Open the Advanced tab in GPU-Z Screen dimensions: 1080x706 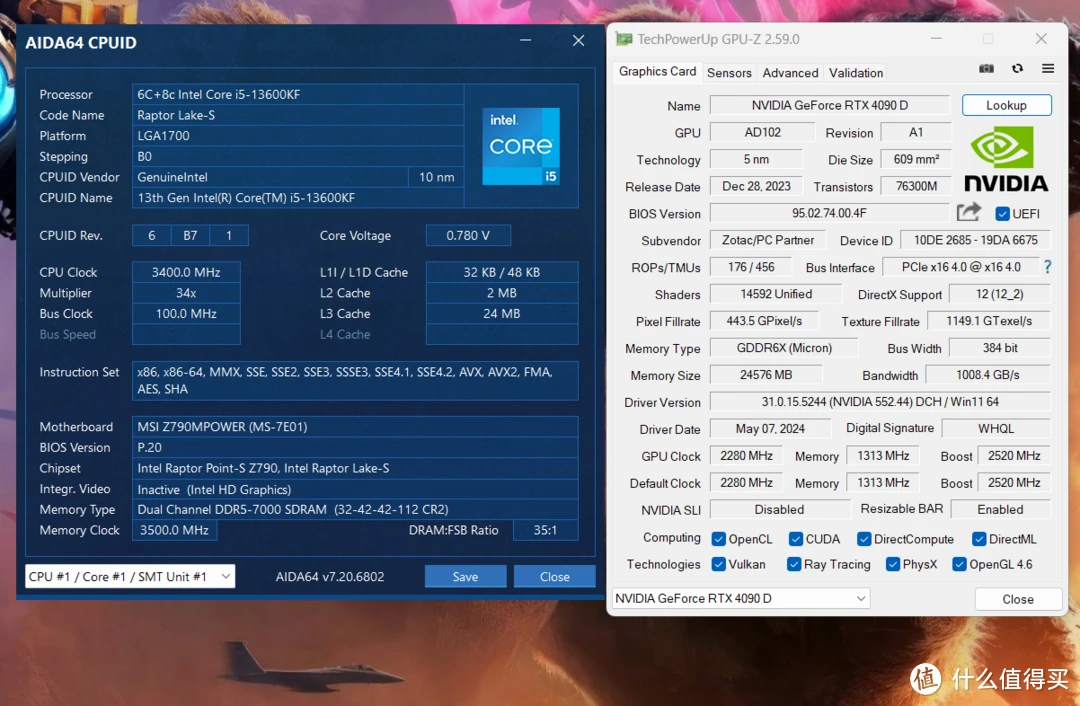[790, 73]
